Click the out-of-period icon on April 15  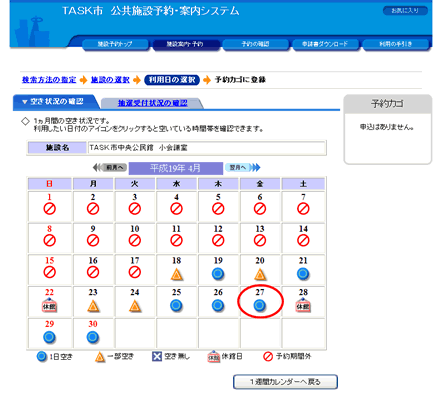49,272
